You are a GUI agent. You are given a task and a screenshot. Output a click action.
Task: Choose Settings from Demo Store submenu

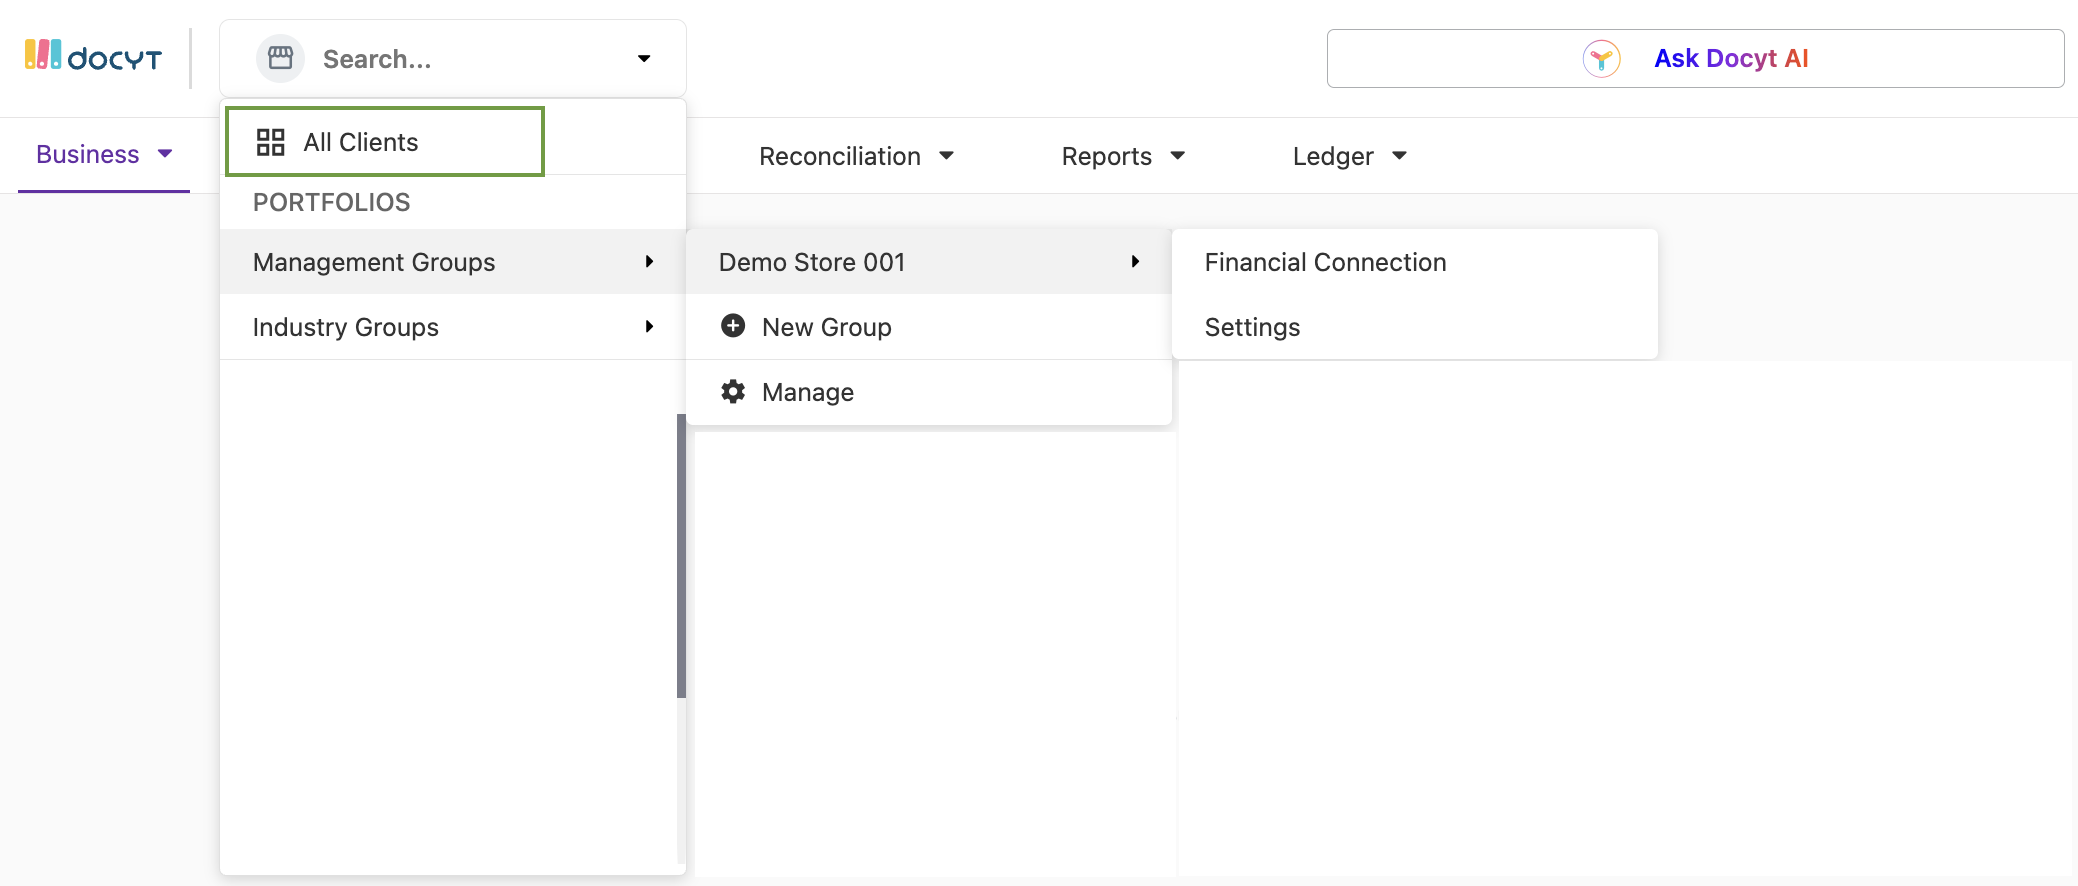point(1252,327)
